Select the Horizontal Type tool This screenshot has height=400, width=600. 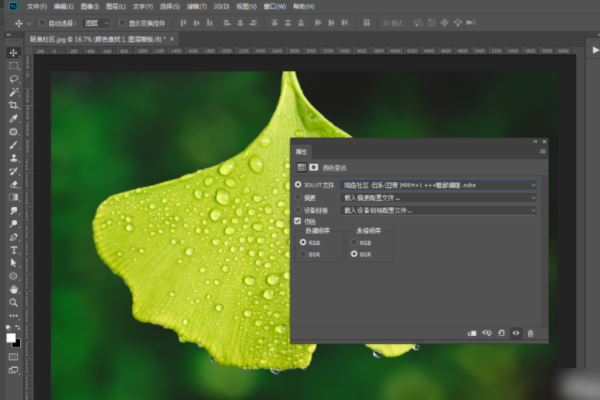14,250
